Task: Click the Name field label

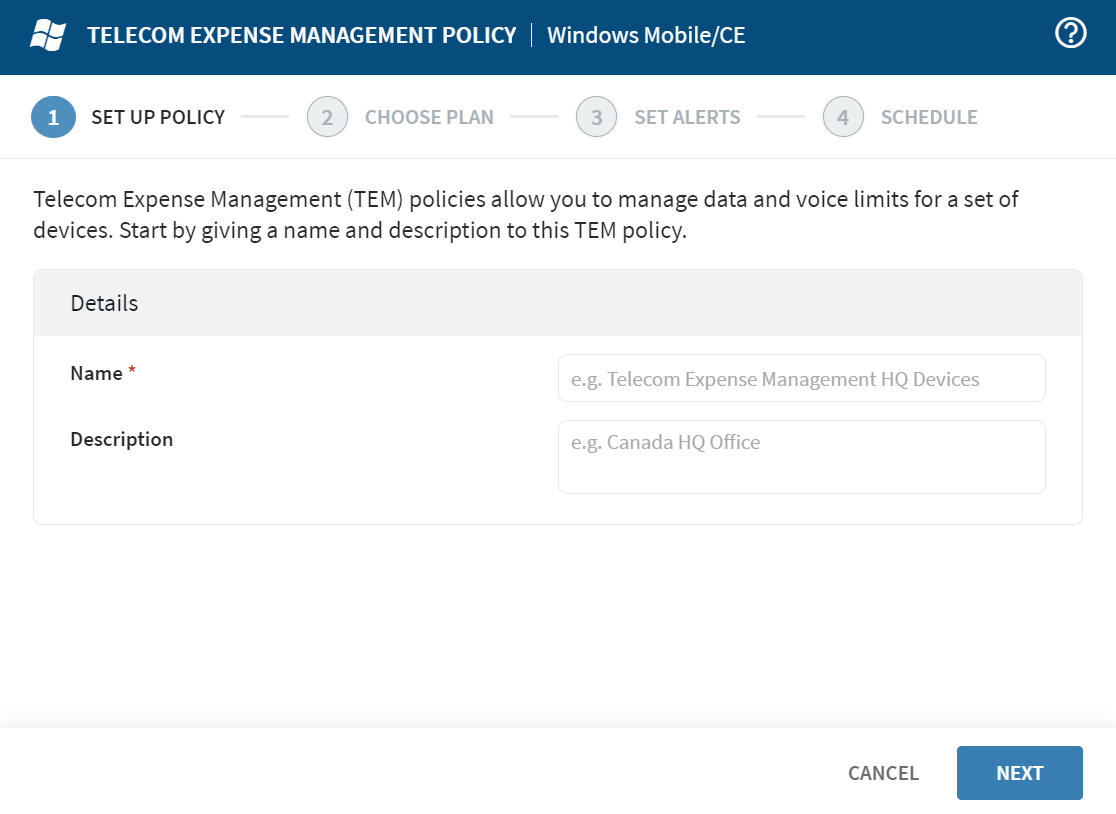Action: pyautogui.click(x=97, y=373)
